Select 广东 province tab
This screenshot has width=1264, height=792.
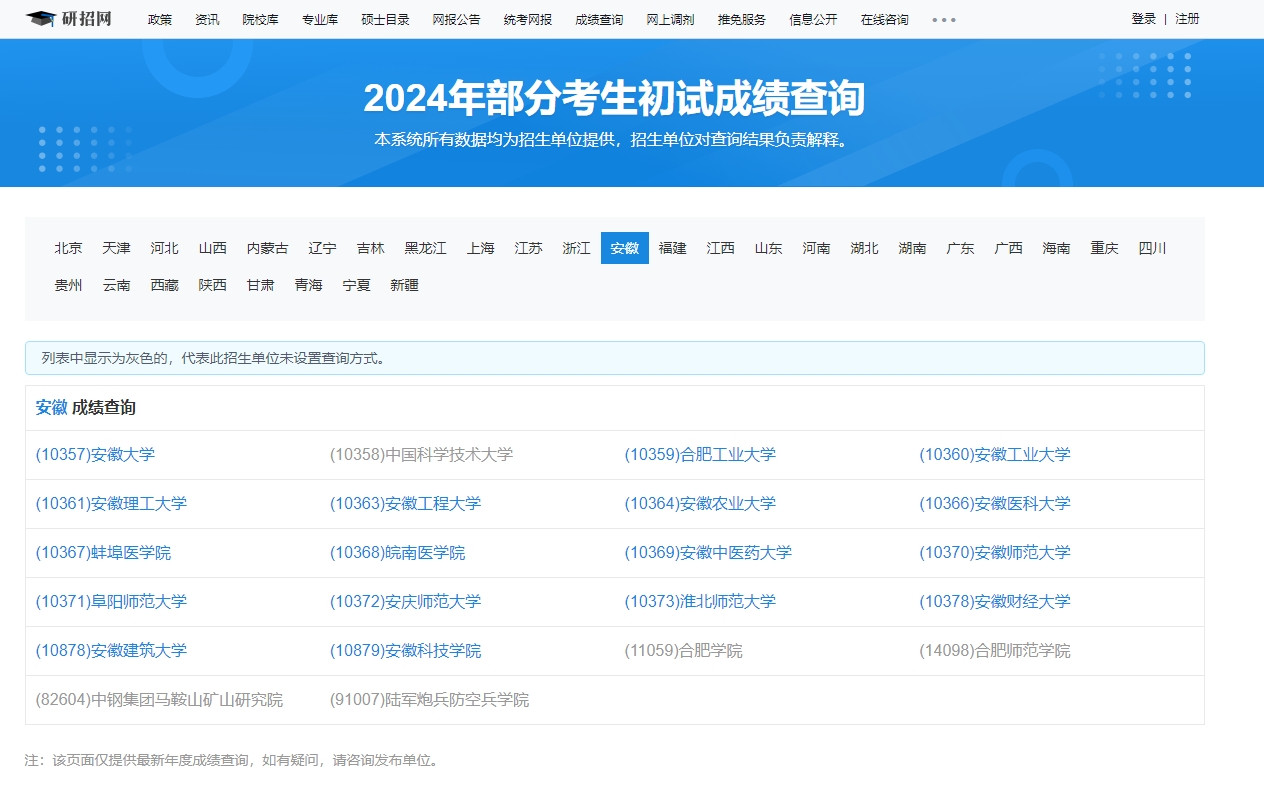pos(961,248)
